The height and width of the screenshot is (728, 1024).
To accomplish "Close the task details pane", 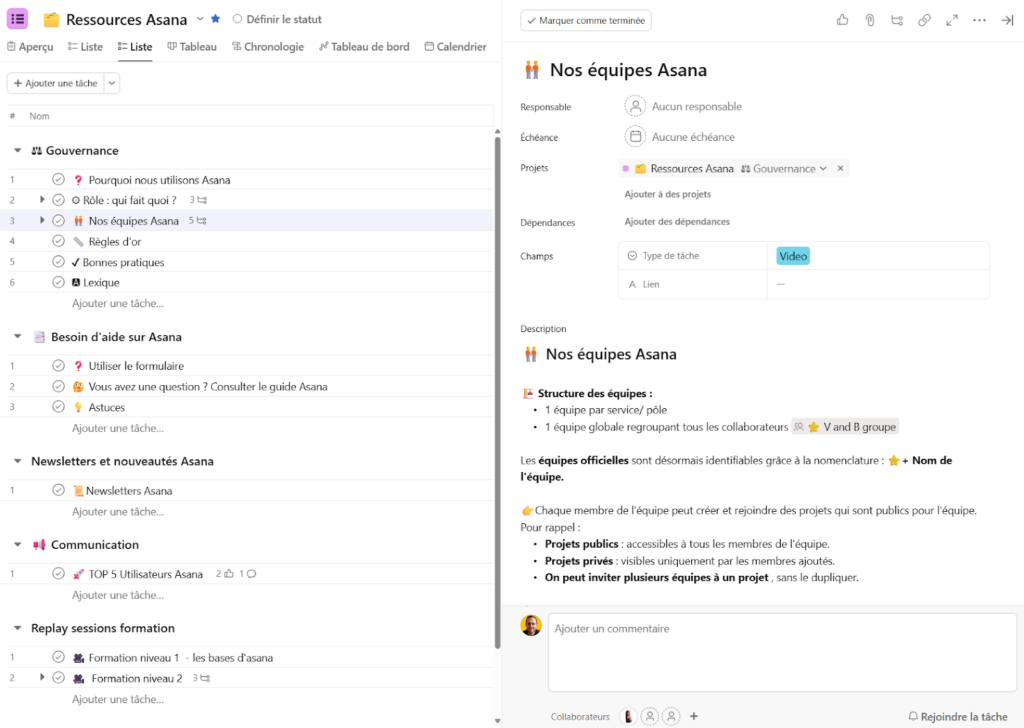I will [x=1006, y=20].
